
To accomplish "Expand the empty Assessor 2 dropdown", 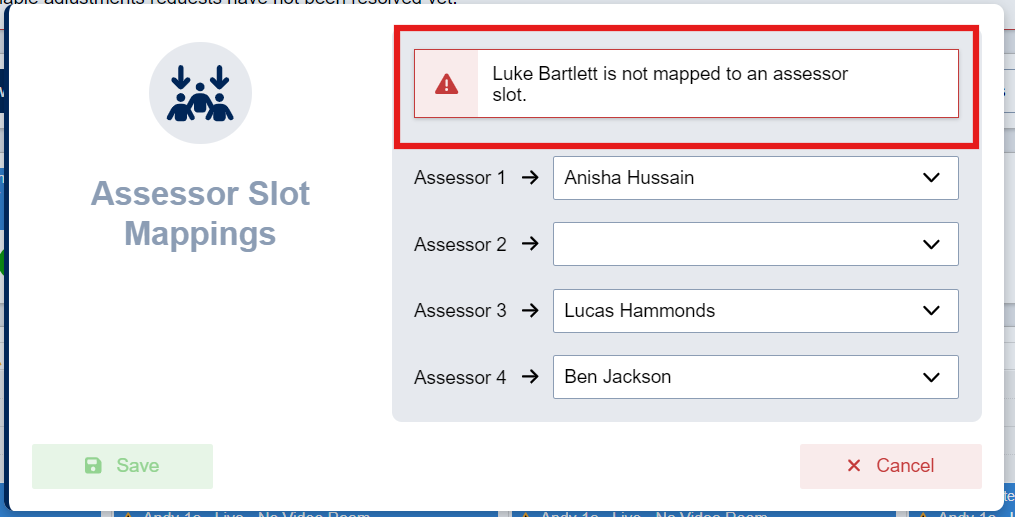I will point(755,244).
